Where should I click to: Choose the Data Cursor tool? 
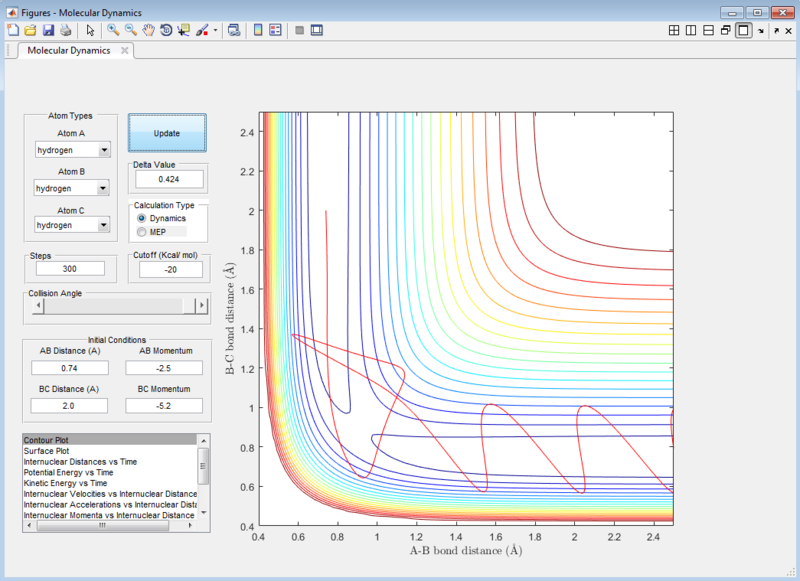[x=183, y=30]
